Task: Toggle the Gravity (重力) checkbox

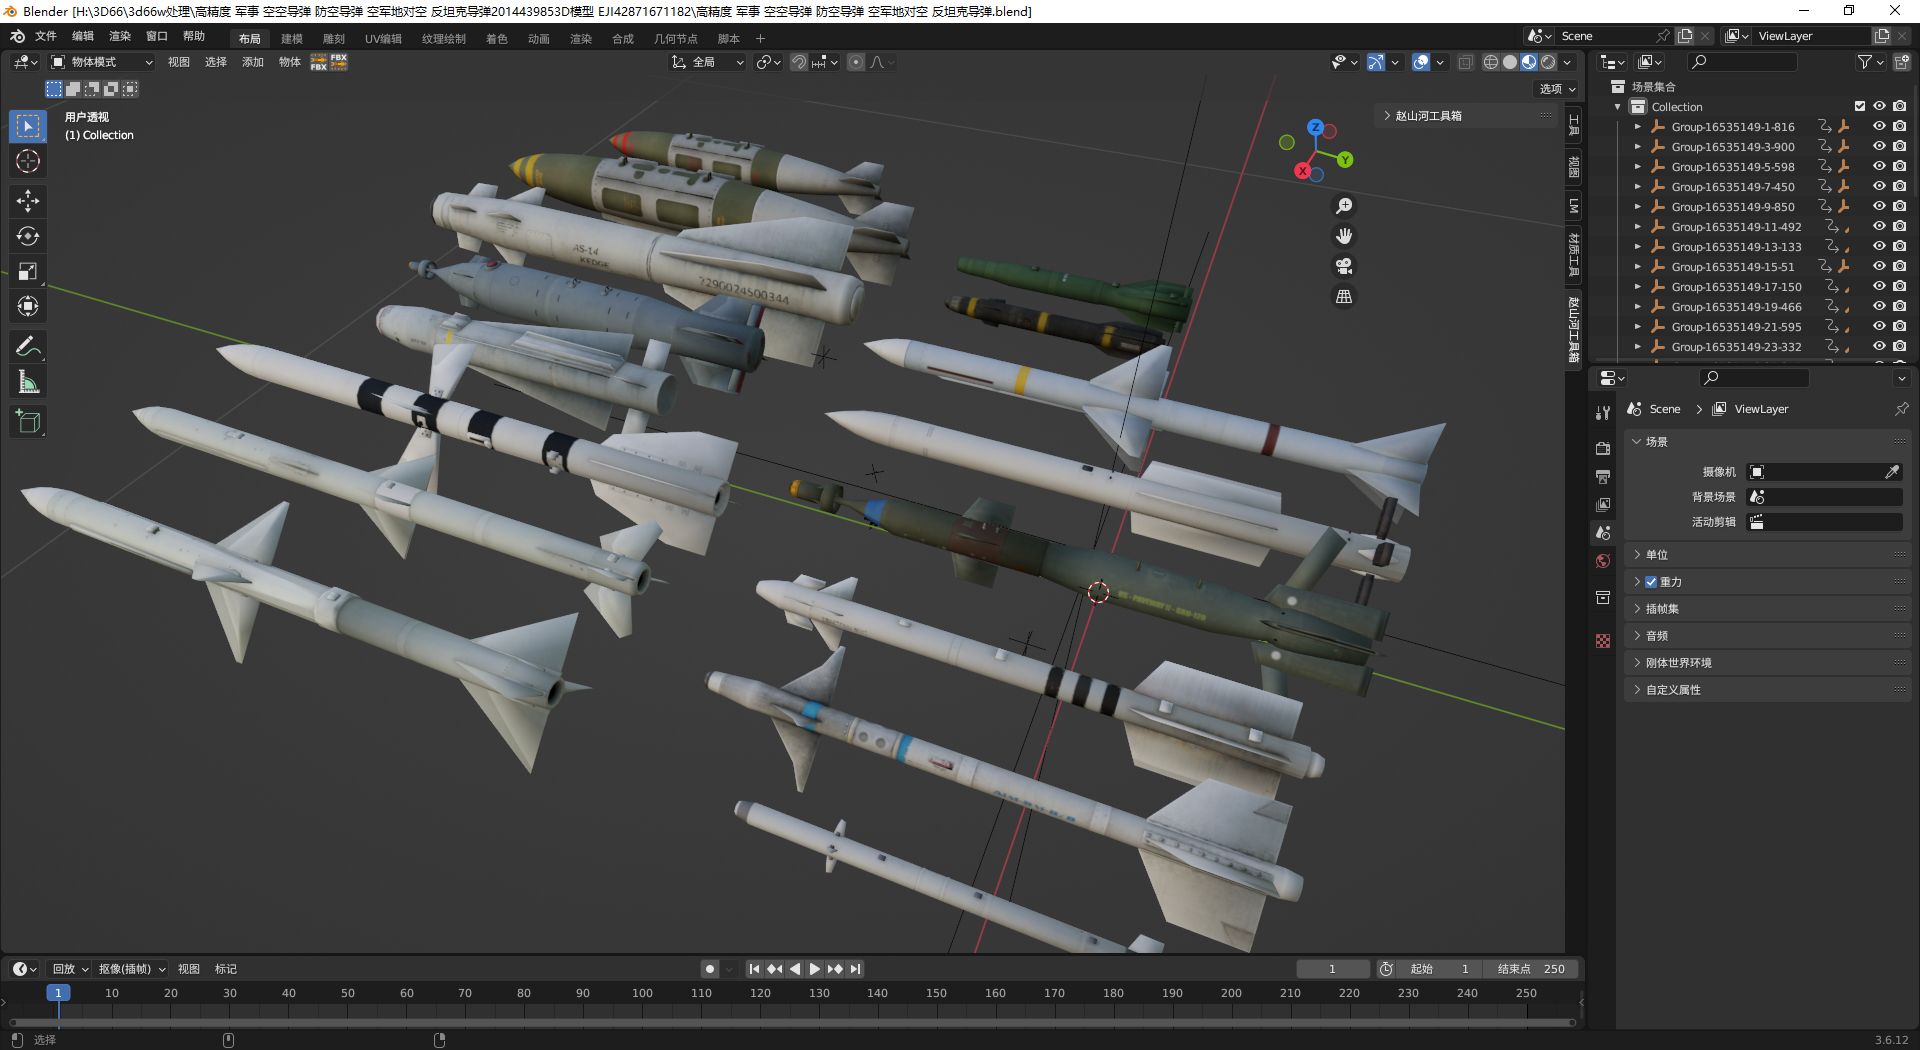Action: click(1651, 582)
